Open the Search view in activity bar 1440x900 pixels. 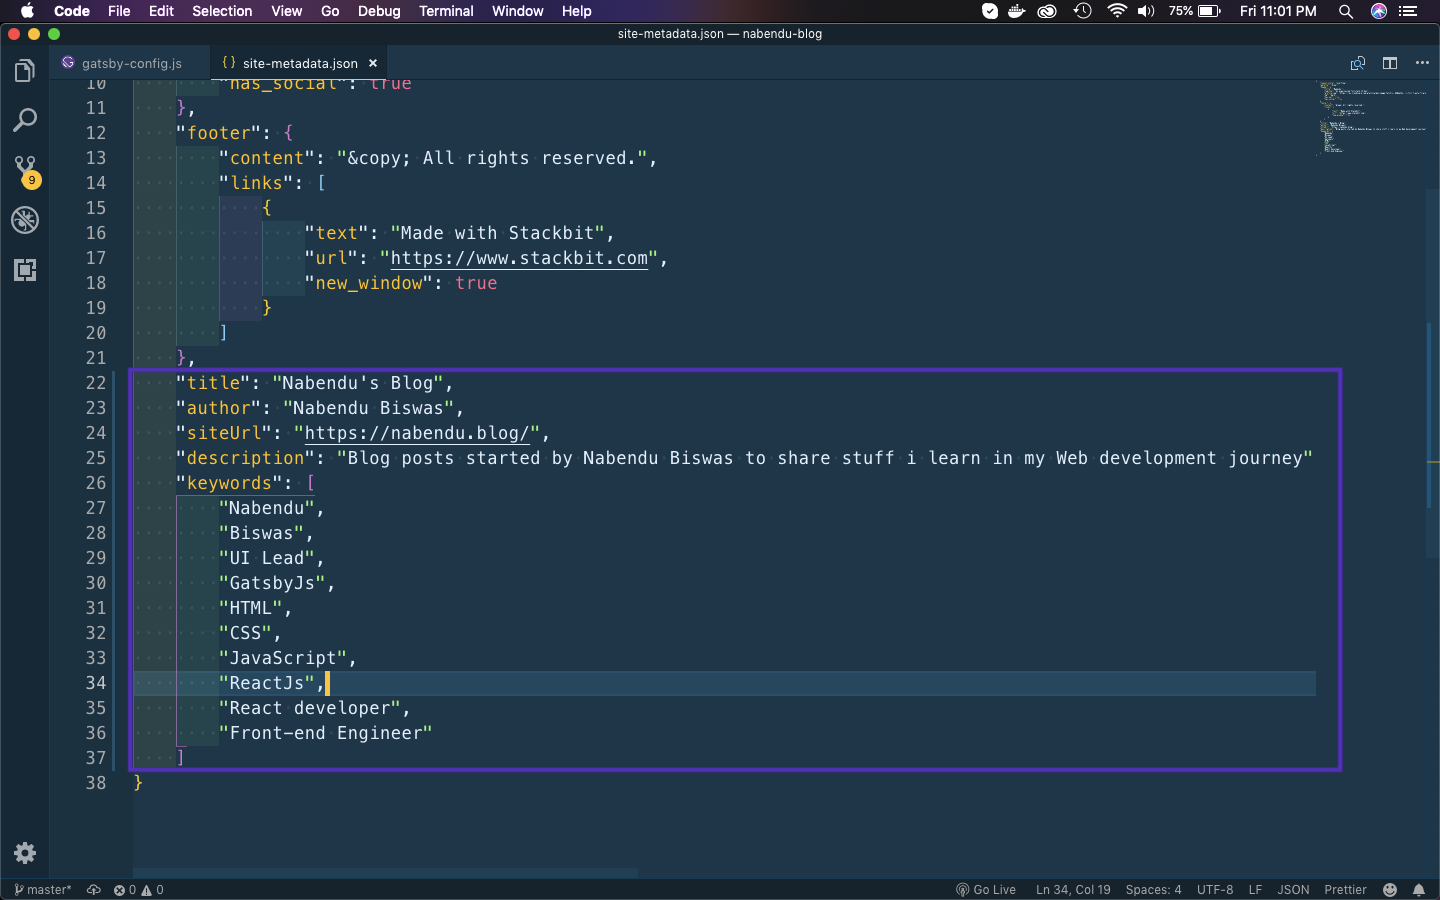(25, 120)
